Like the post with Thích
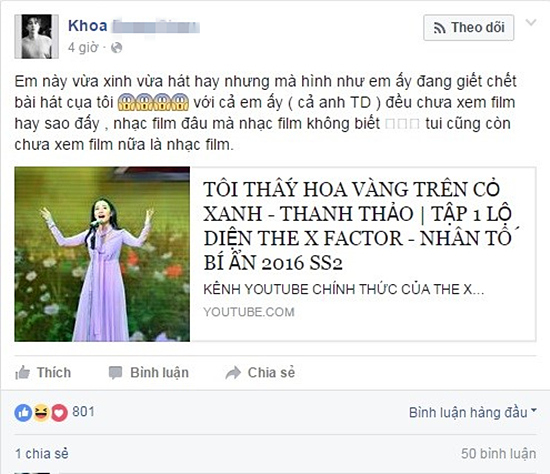 (x=43, y=373)
